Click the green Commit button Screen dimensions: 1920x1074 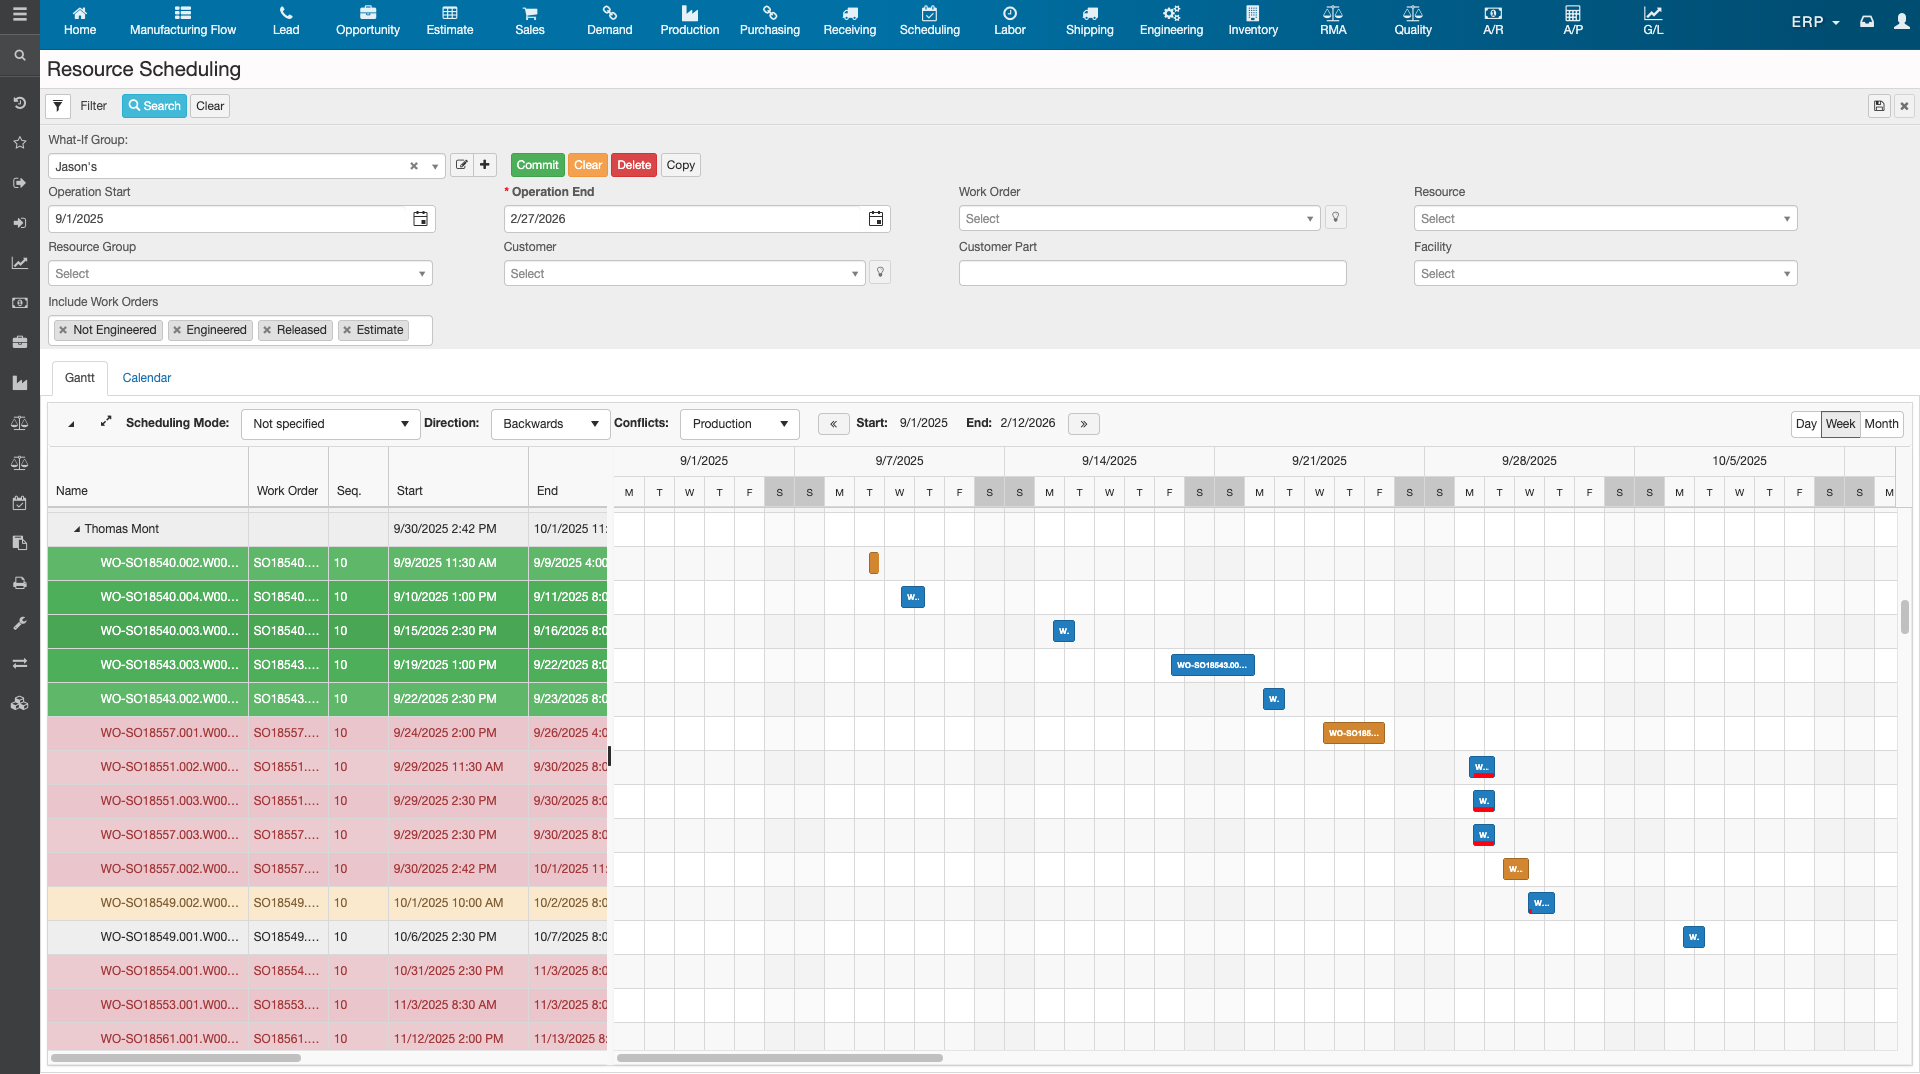(x=537, y=165)
